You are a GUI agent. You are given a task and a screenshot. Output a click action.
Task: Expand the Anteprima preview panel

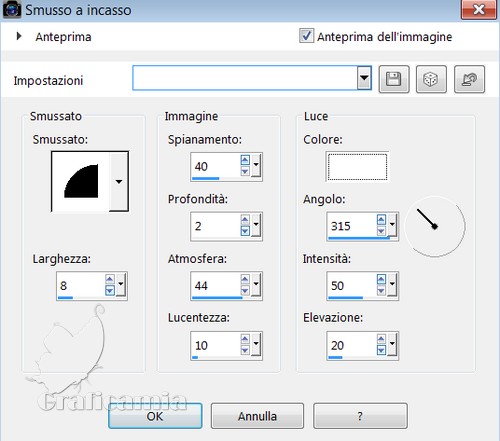(x=19, y=36)
